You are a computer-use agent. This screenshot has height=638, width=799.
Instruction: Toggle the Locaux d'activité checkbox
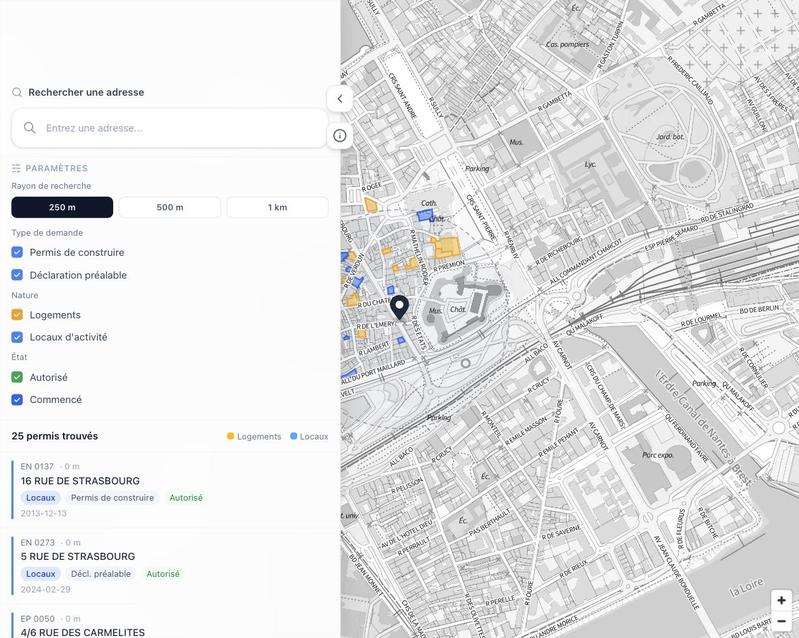pyautogui.click(x=17, y=337)
